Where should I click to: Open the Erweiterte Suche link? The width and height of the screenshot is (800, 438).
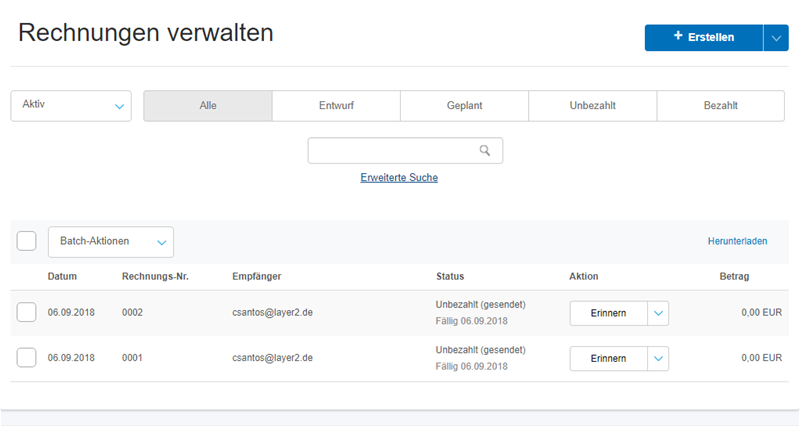[399, 178]
